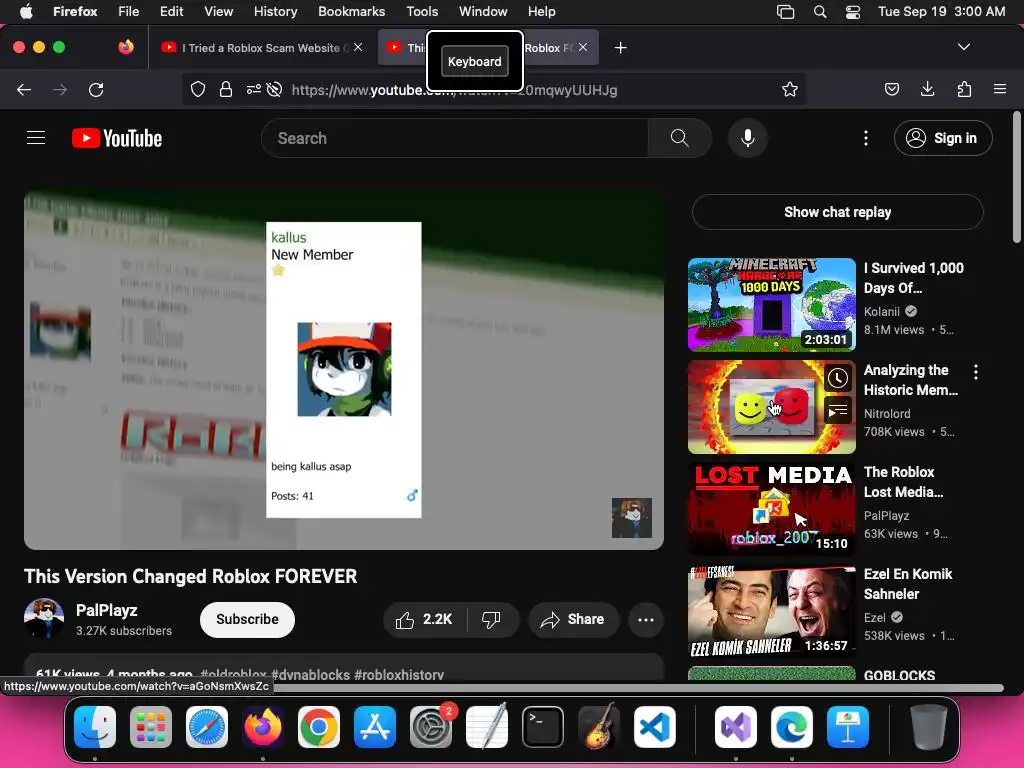This screenshot has height=768, width=1024.
Task: Open the YouTube hamburger guide menu
Action: click(36, 138)
